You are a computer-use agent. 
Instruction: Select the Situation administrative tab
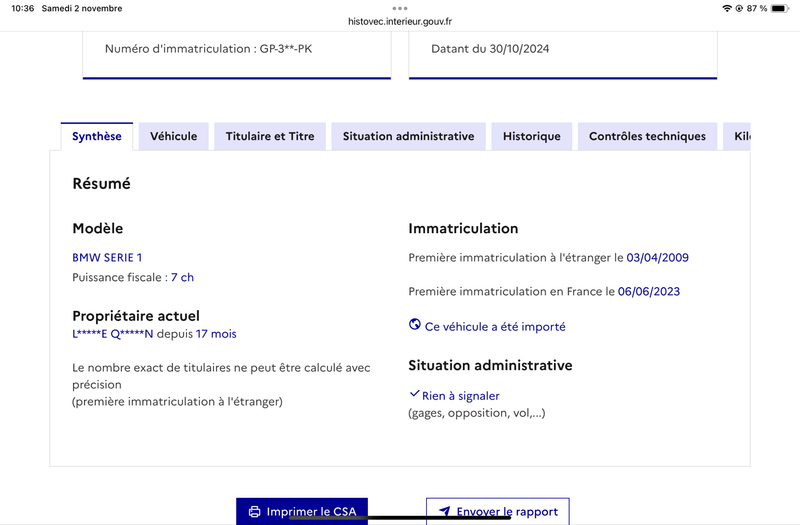tap(409, 136)
